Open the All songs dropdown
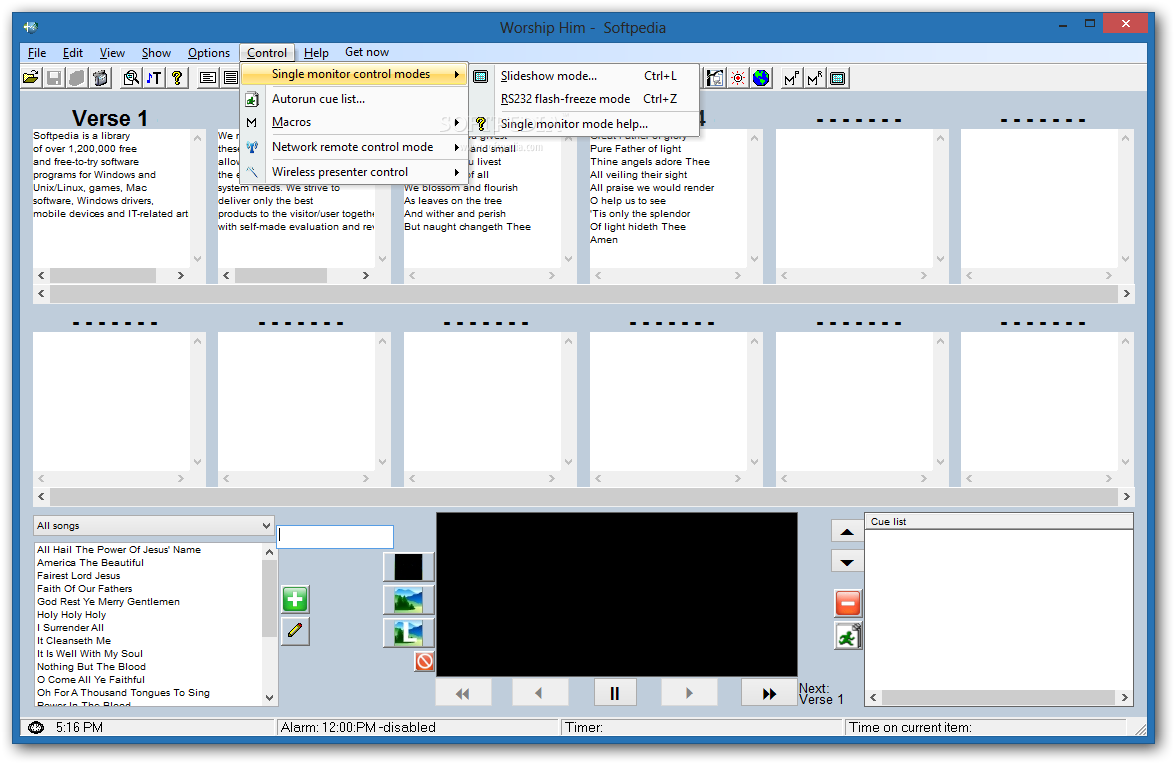This screenshot has width=1175, height=764. coord(154,526)
